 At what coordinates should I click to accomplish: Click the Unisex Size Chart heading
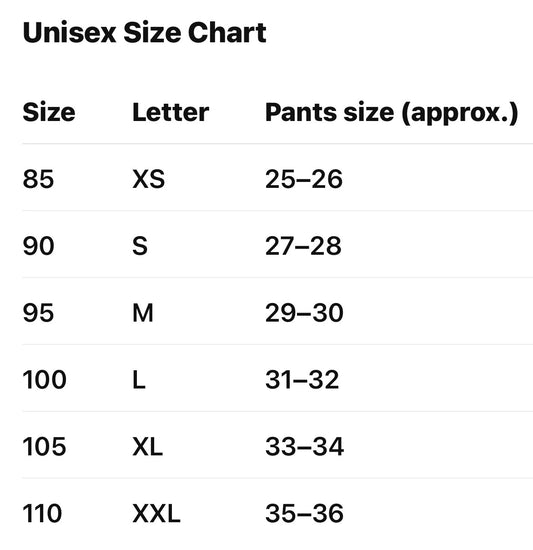pyautogui.click(x=144, y=33)
